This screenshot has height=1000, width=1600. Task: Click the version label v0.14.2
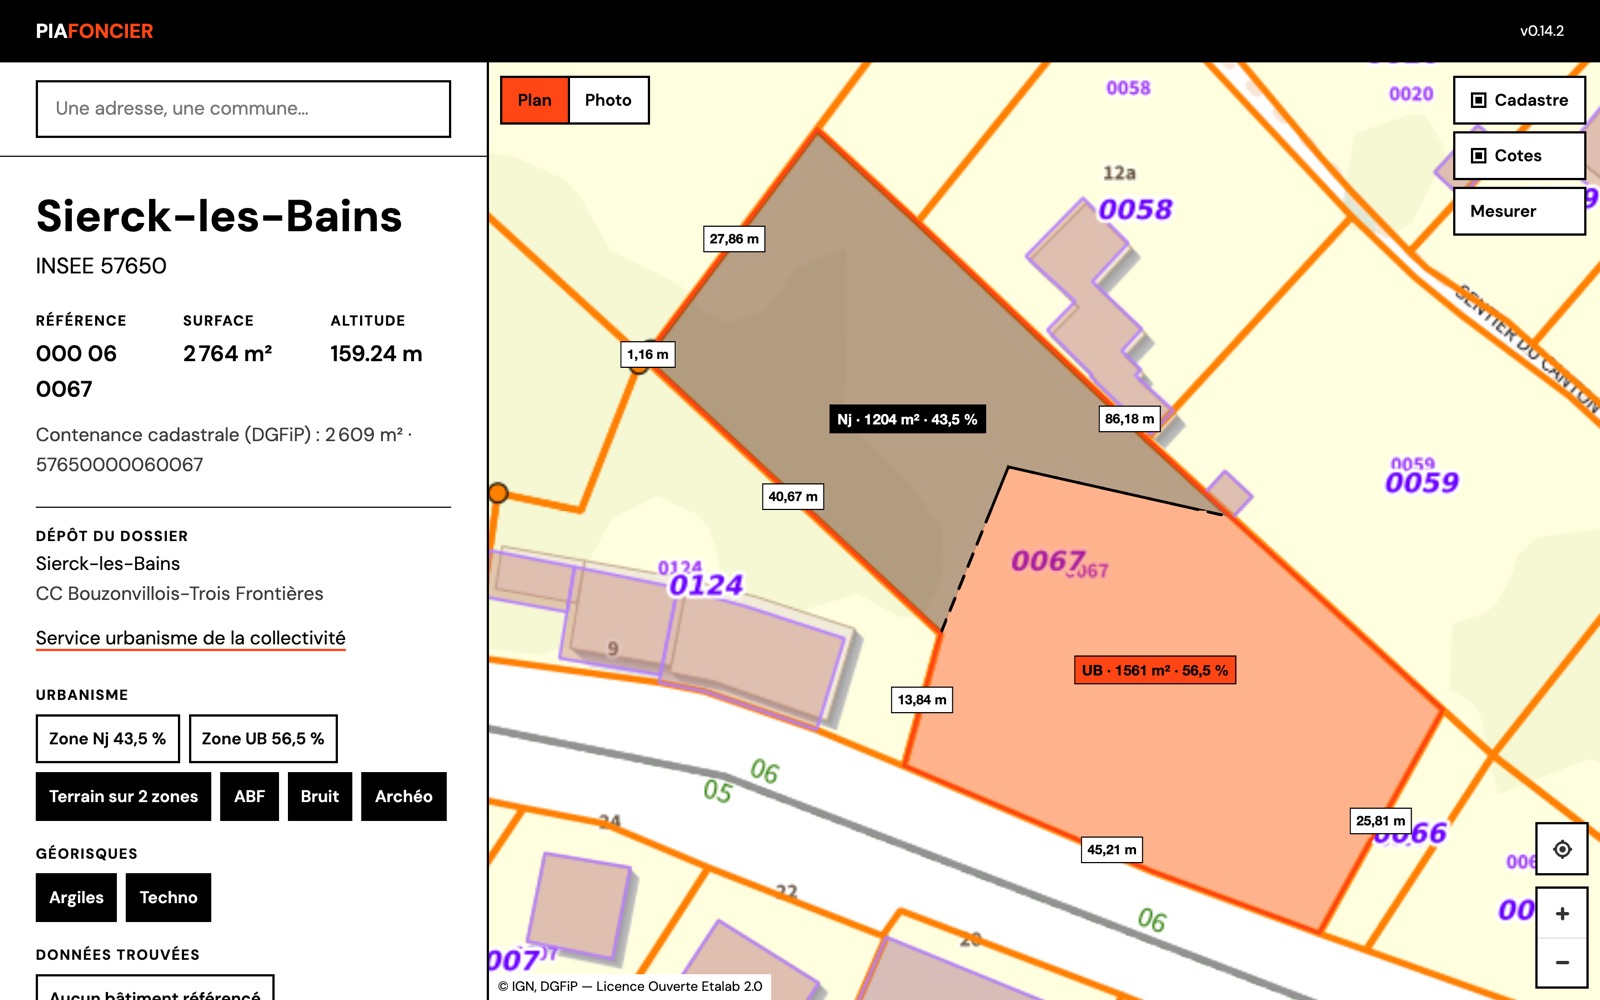pos(1542,31)
